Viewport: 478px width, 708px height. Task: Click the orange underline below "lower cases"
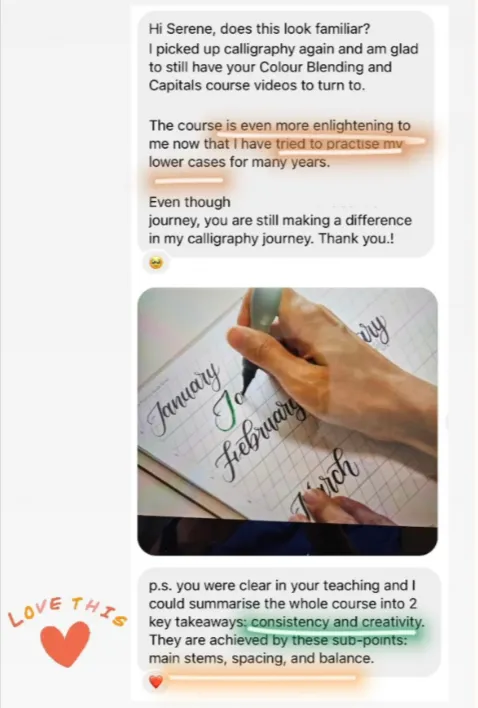tap(189, 181)
